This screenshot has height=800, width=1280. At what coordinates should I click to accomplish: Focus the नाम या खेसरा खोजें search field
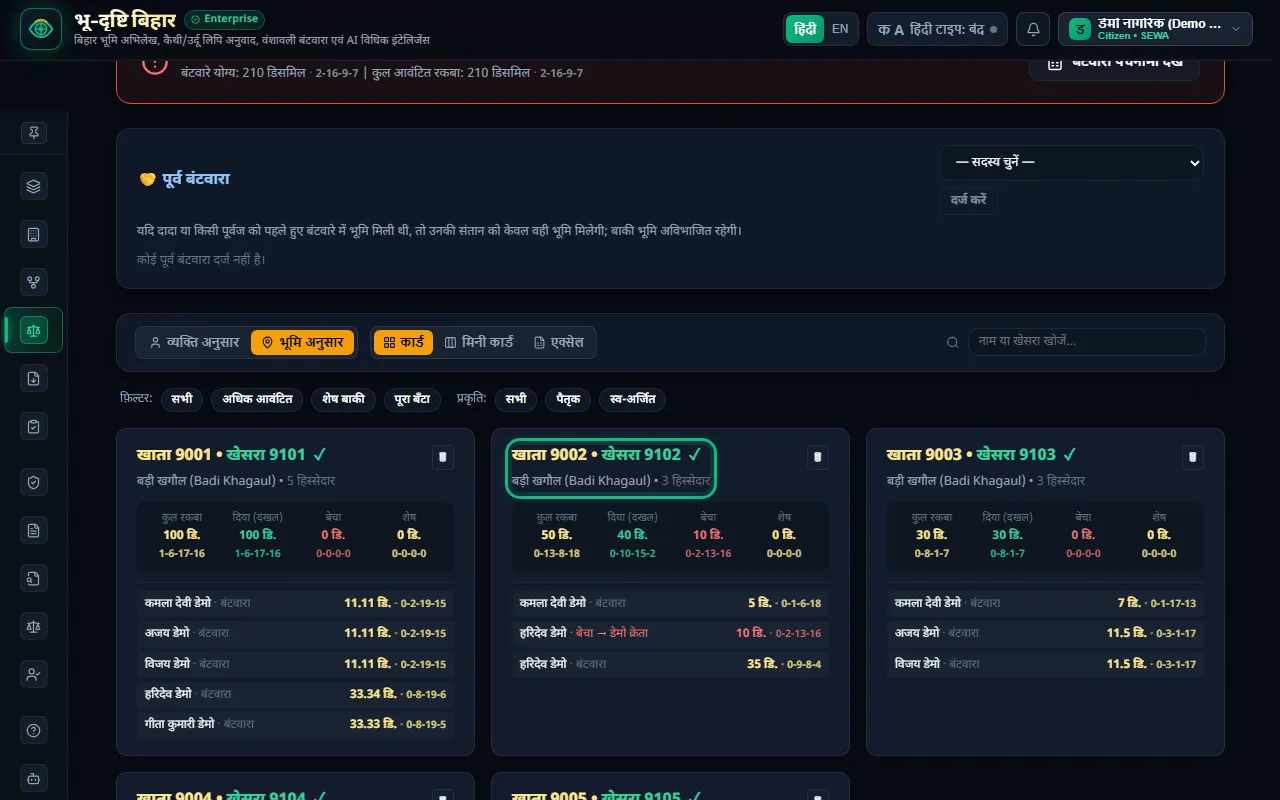pos(1086,342)
